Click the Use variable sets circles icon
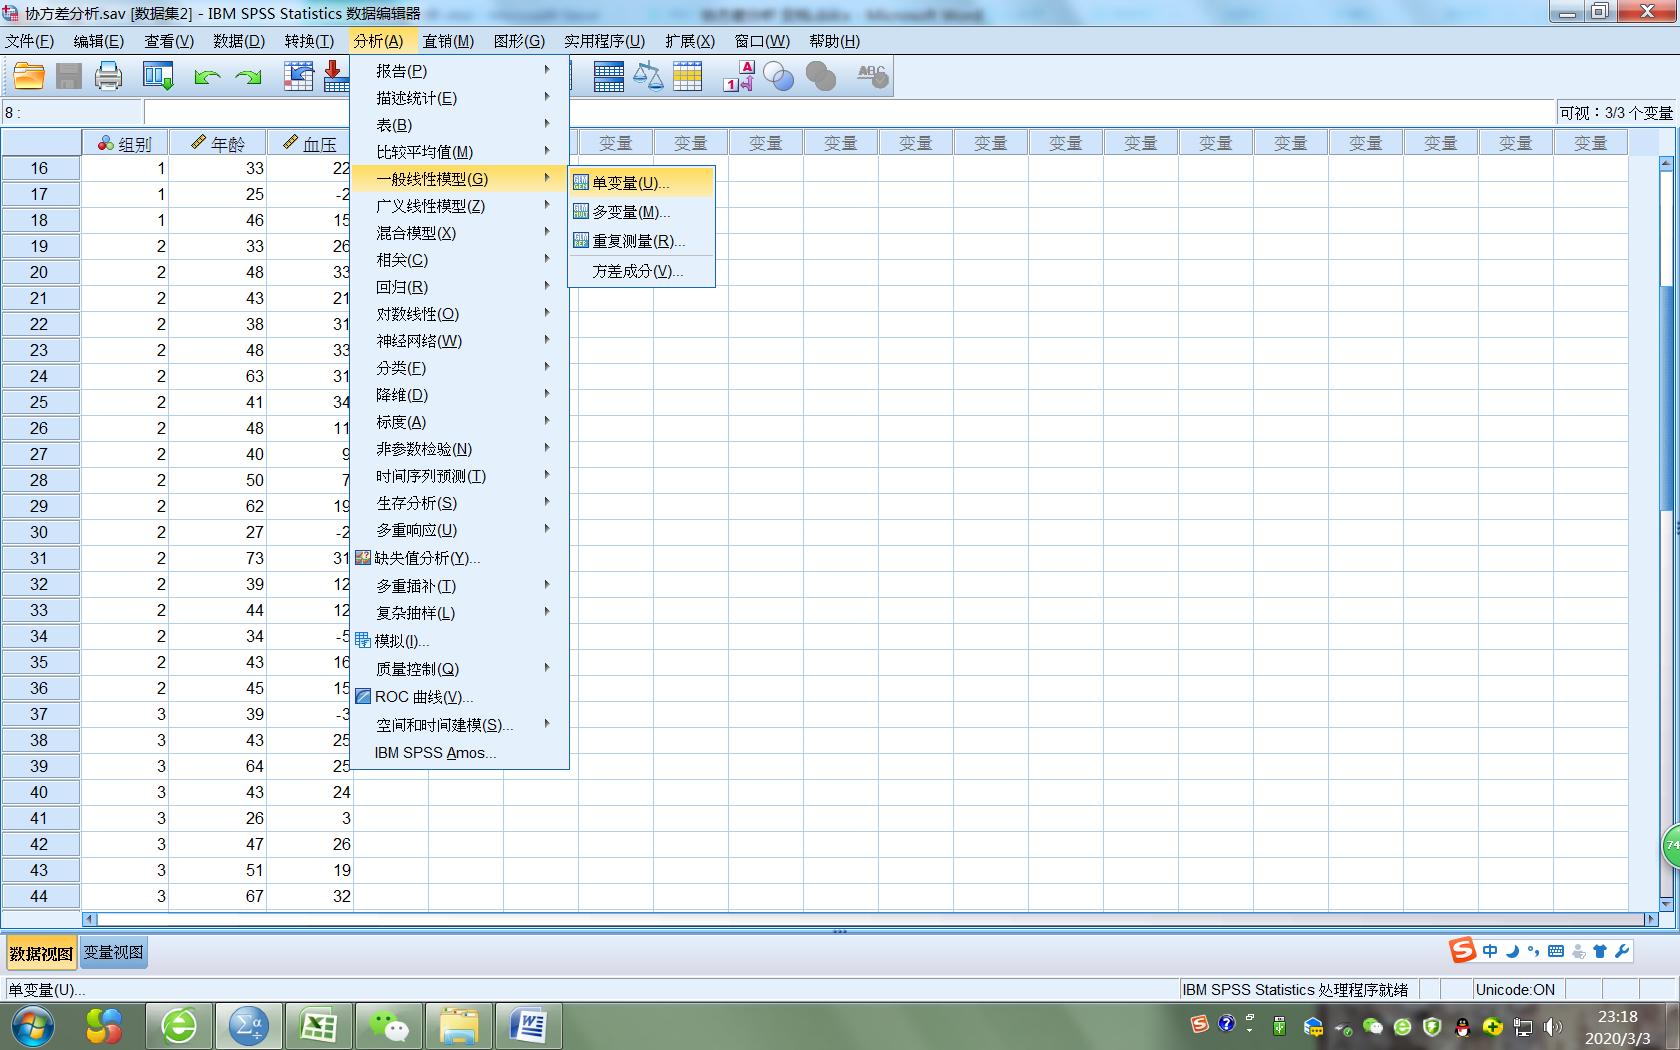The image size is (1680, 1050). (778, 76)
